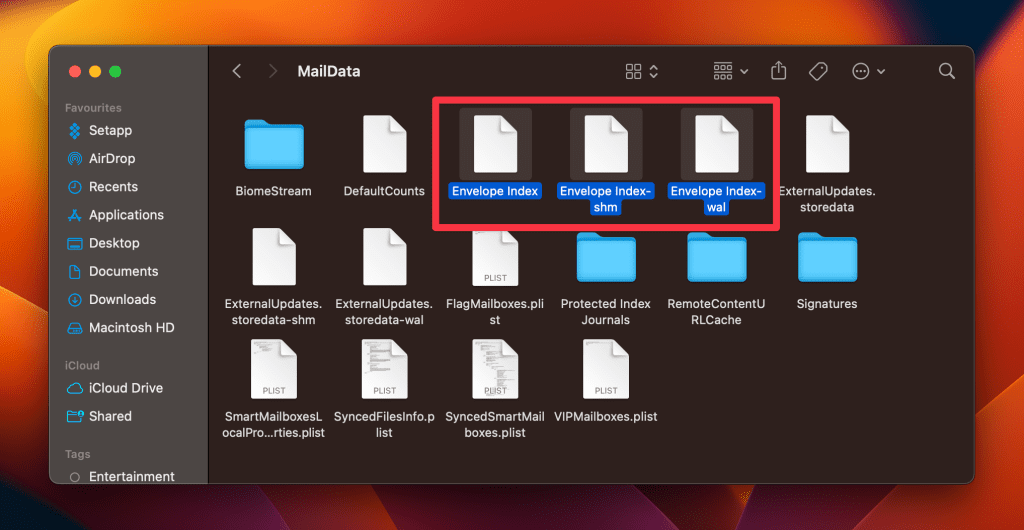
Task: Open the More actions ellipsis menu
Action: (x=869, y=71)
